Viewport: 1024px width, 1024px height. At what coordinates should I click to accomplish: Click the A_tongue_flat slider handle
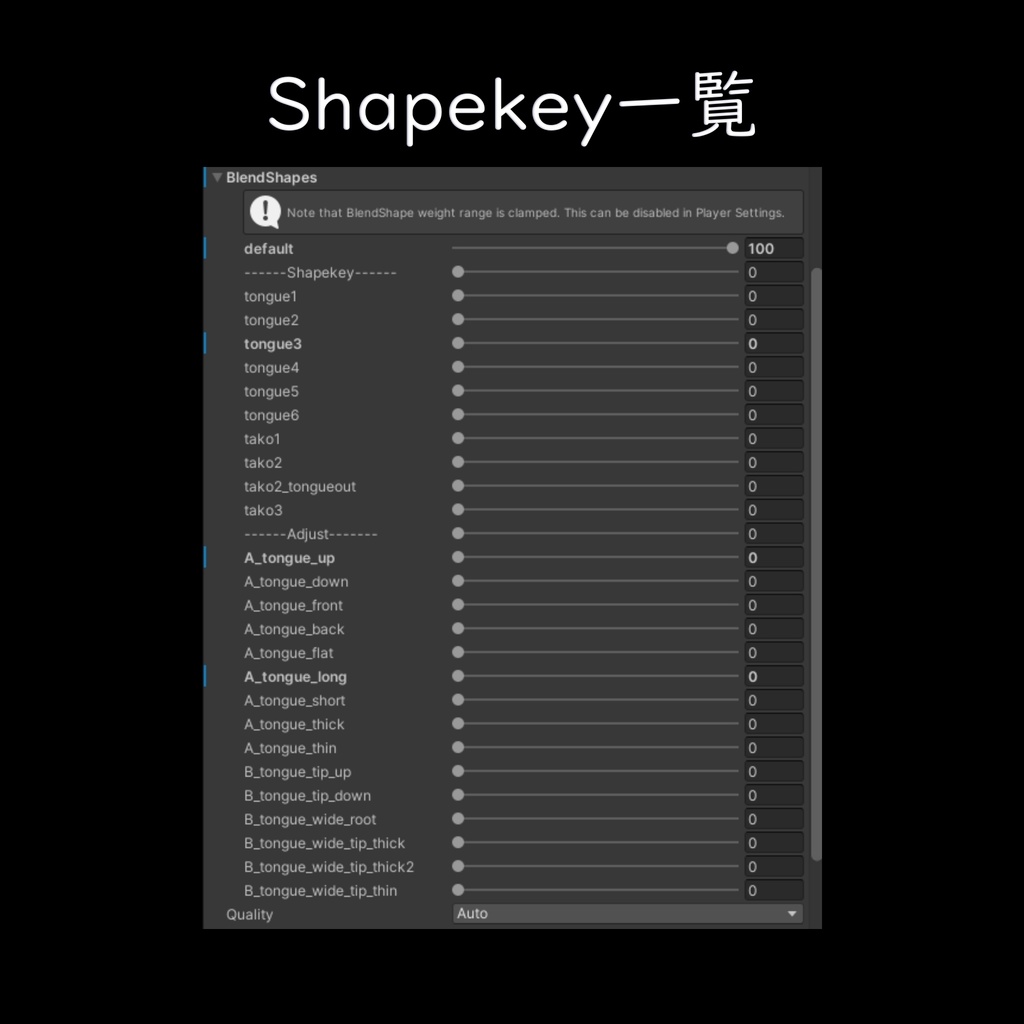click(x=458, y=652)
